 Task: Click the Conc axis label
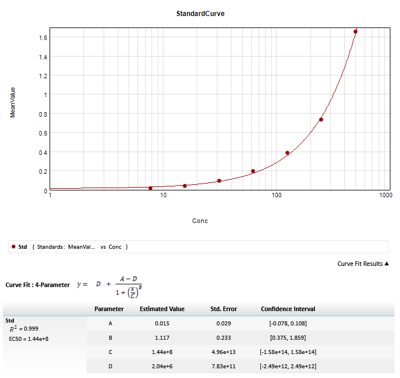[200, 221]
